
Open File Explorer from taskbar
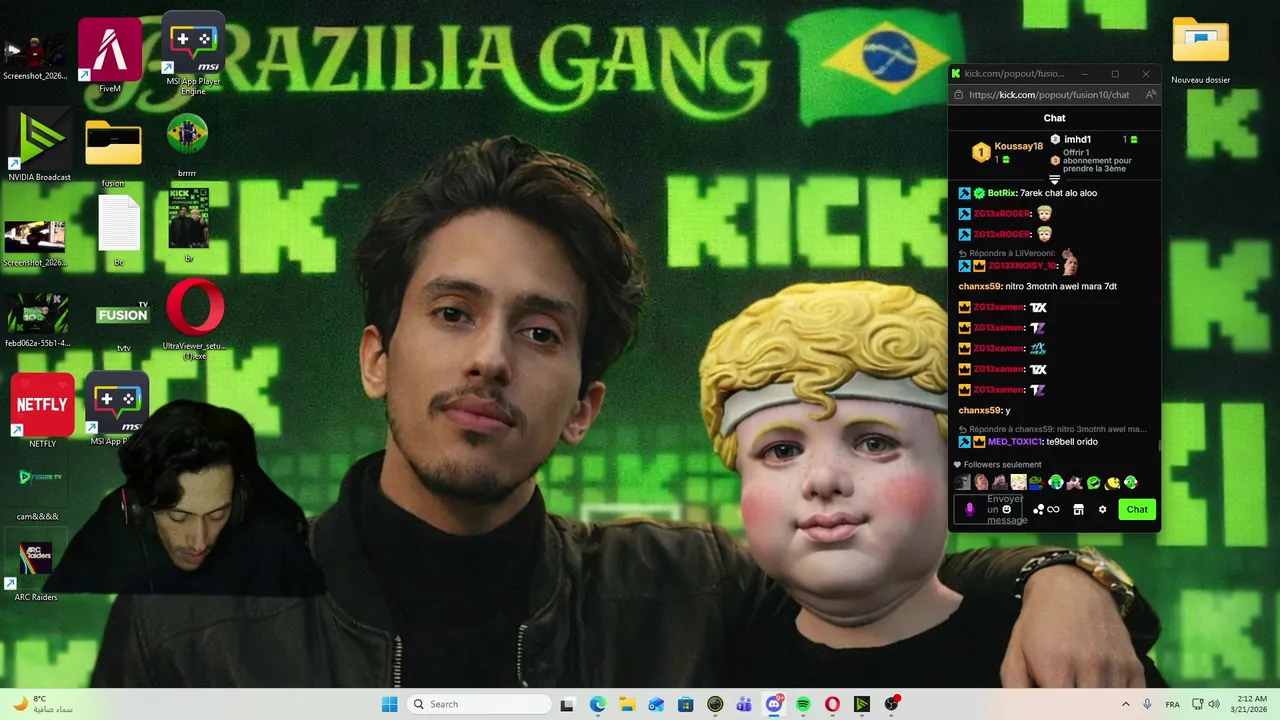626,704
